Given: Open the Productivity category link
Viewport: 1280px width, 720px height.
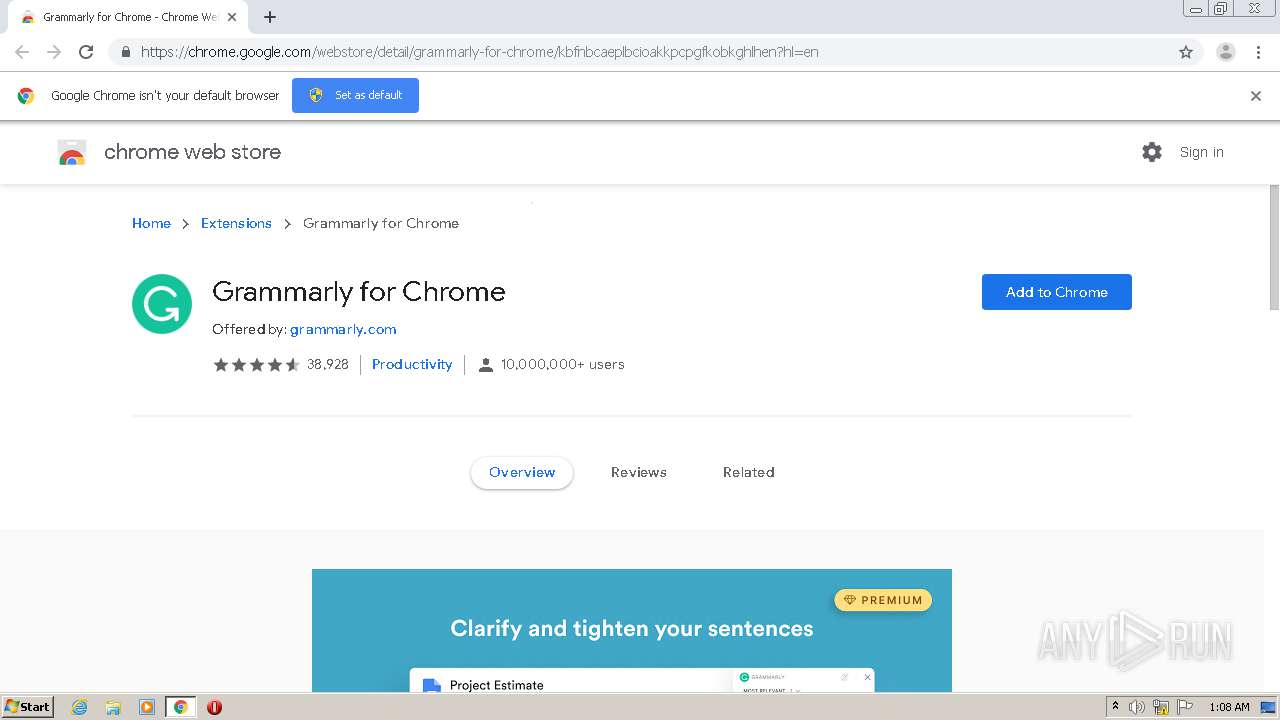Looking at the screenshot, I should (x=412, y=364).
